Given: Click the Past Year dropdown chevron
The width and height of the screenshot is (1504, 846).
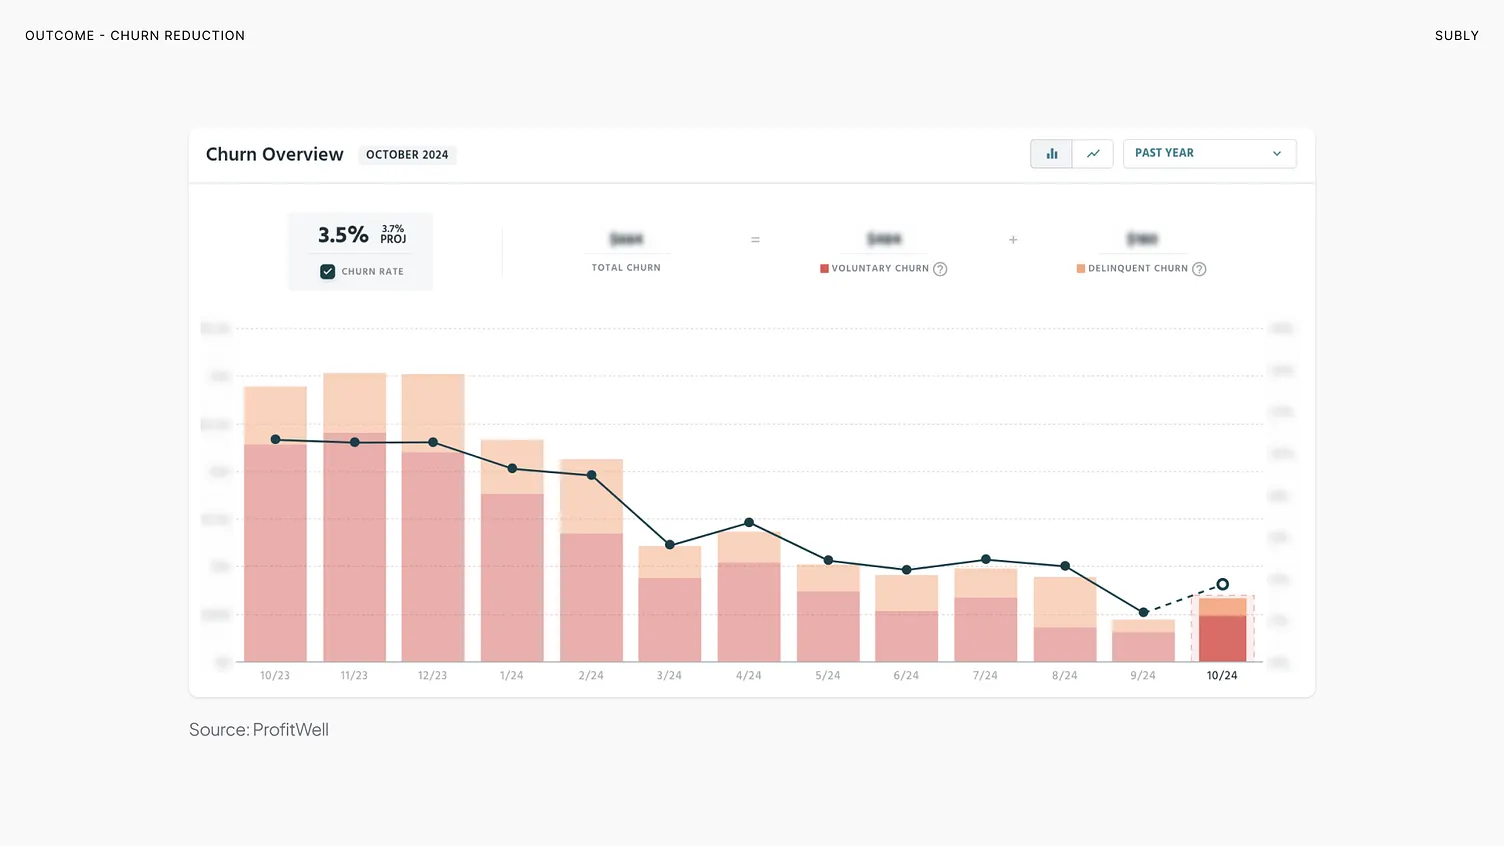Looking at the screenshot, I should [x=1276, y=154].
